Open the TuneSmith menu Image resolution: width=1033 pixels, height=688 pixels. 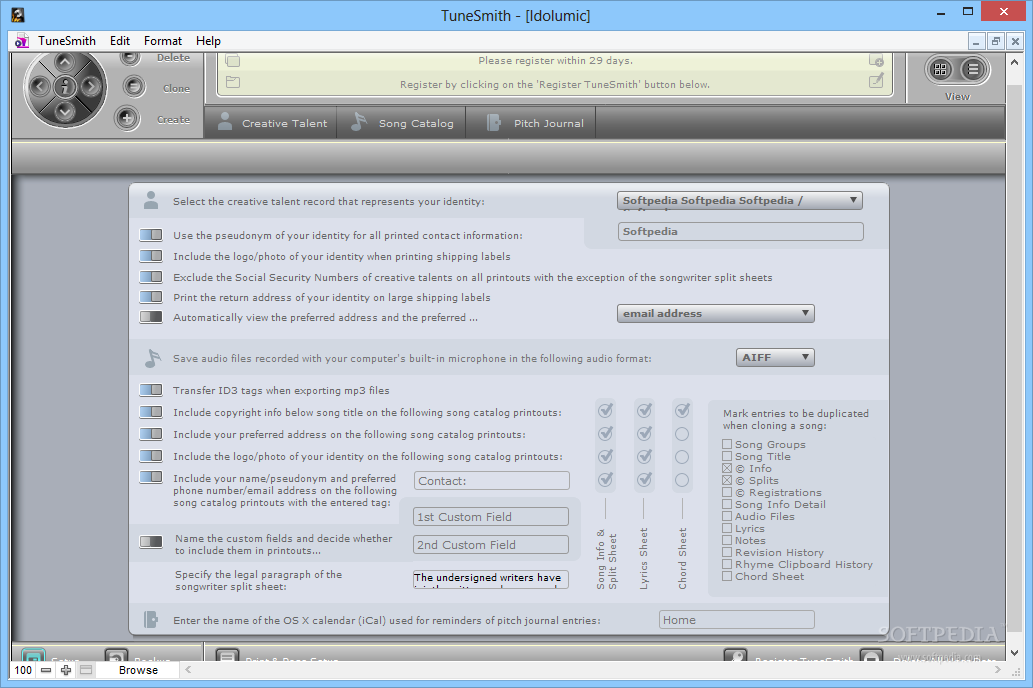click(x=67, y=41)
